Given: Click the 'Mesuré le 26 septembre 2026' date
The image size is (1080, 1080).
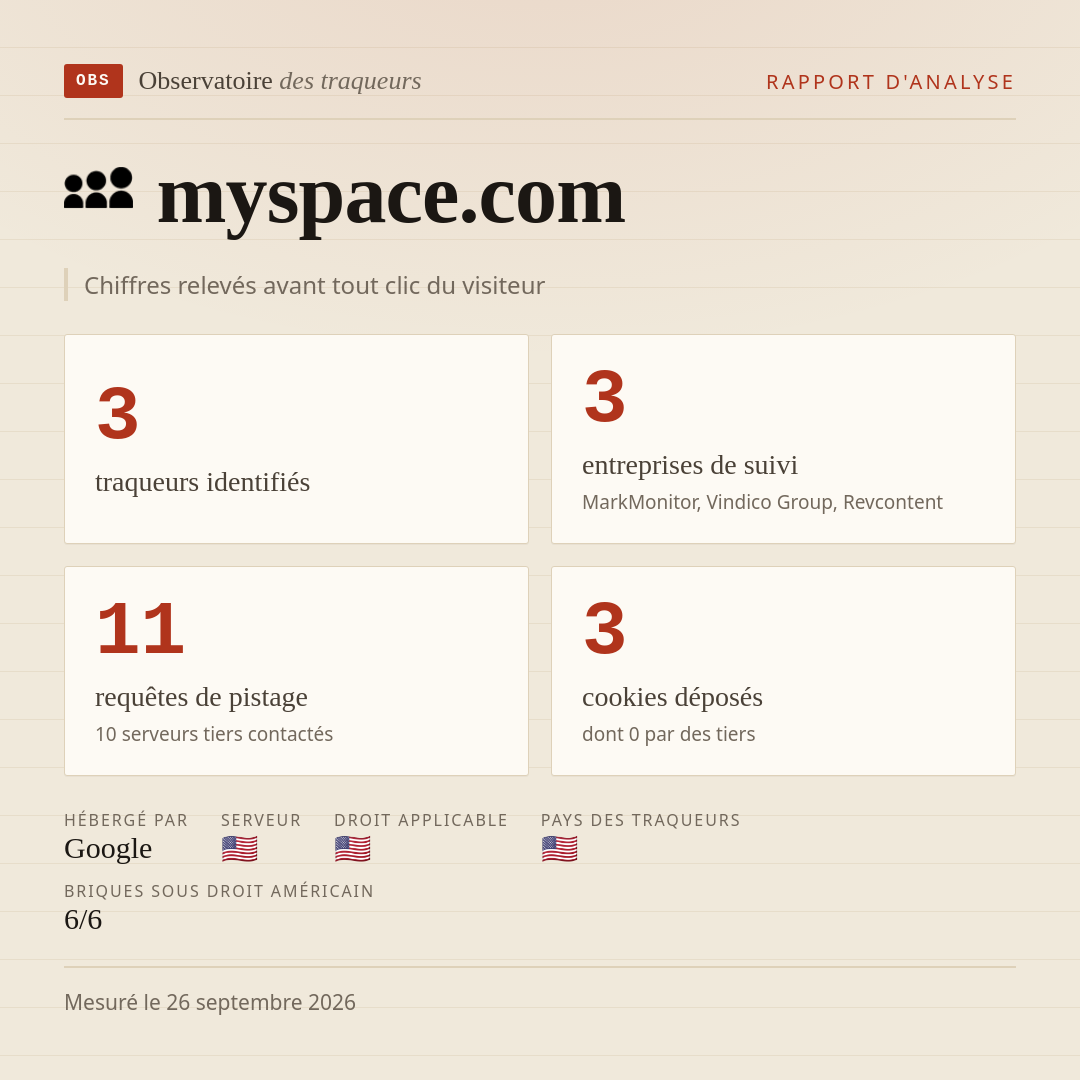Looking at the screenshot, I should coord(210,1002).
